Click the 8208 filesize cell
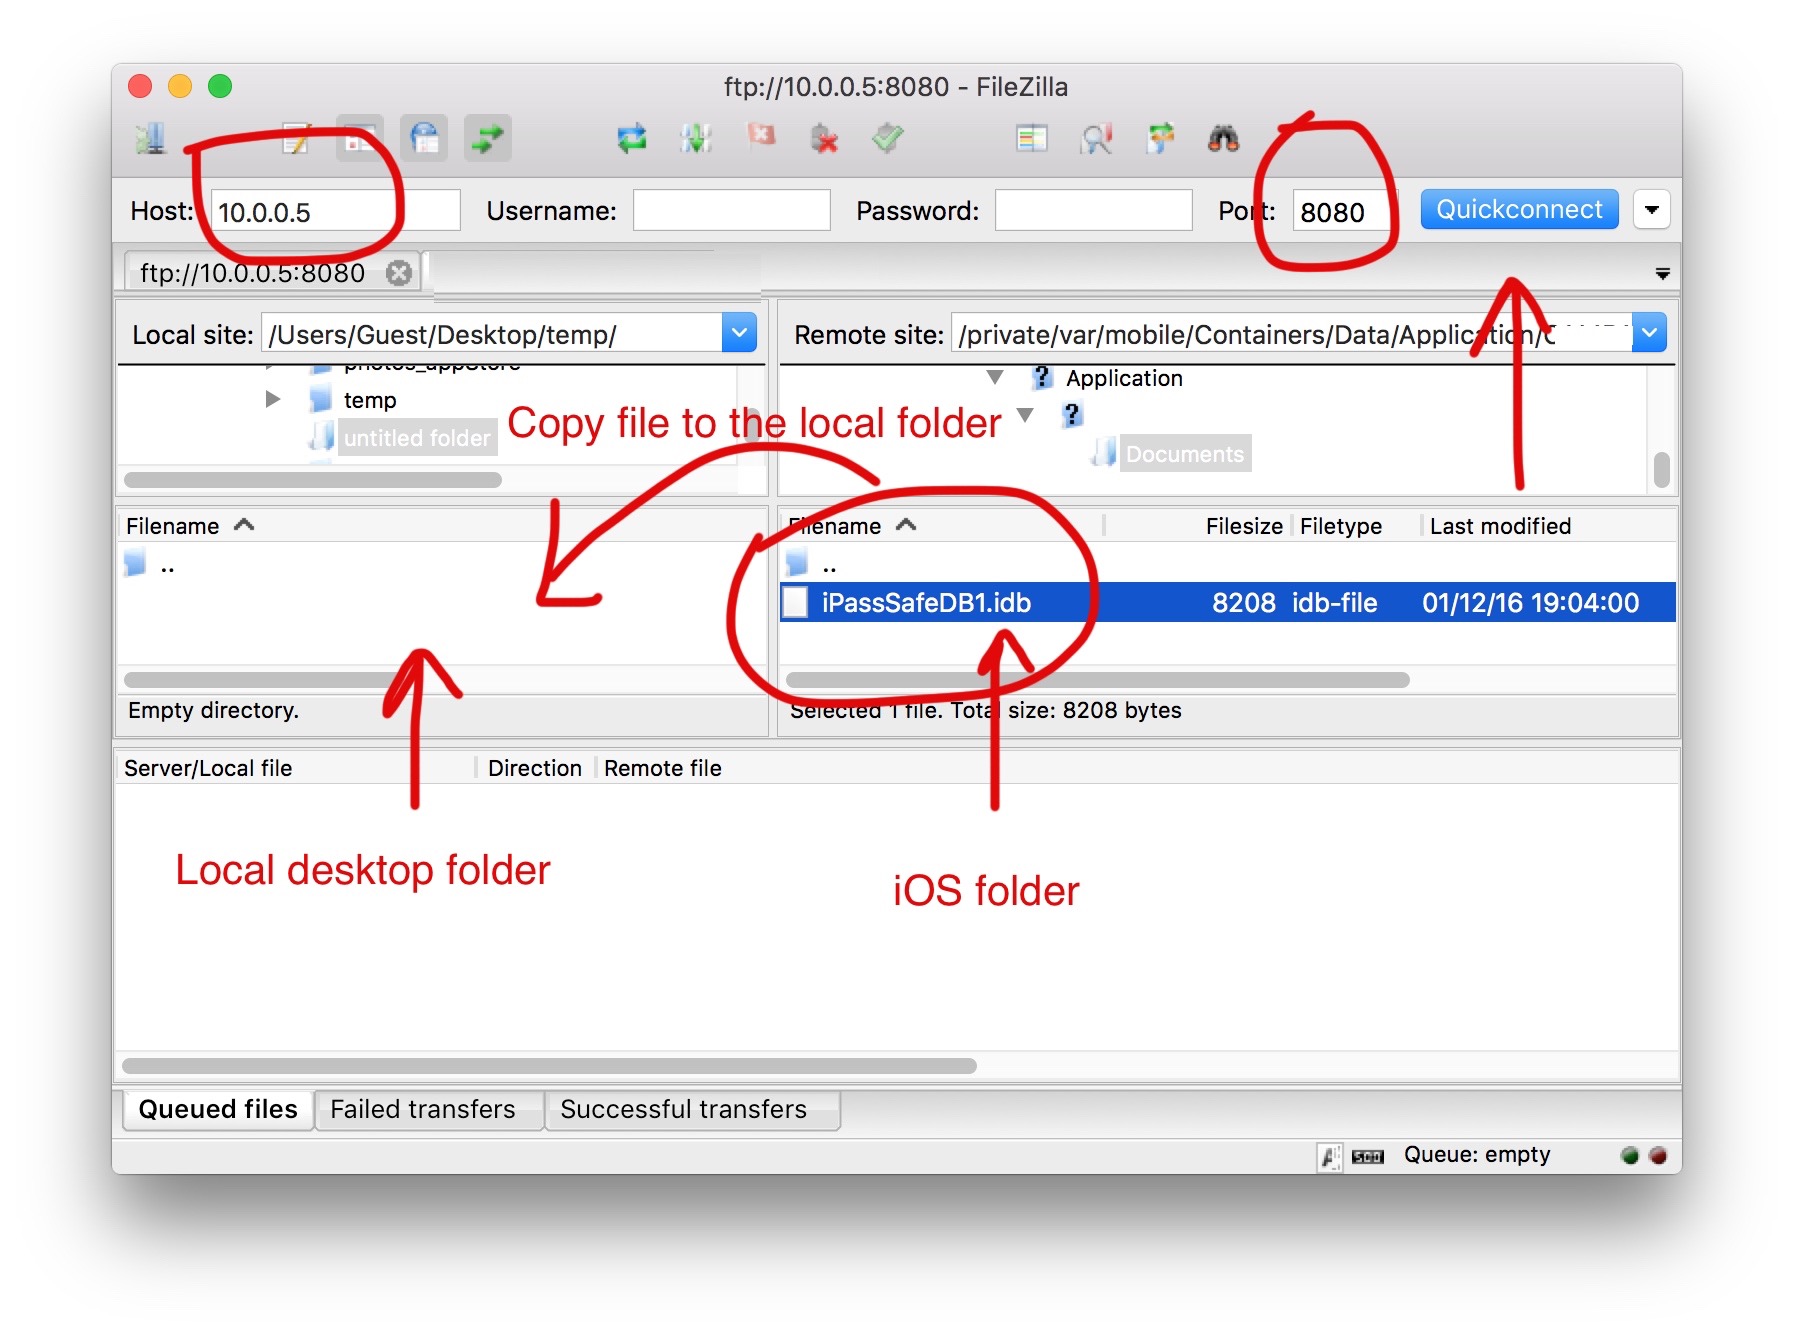Screen dimensions: 1794x1334 [1244, 603]
